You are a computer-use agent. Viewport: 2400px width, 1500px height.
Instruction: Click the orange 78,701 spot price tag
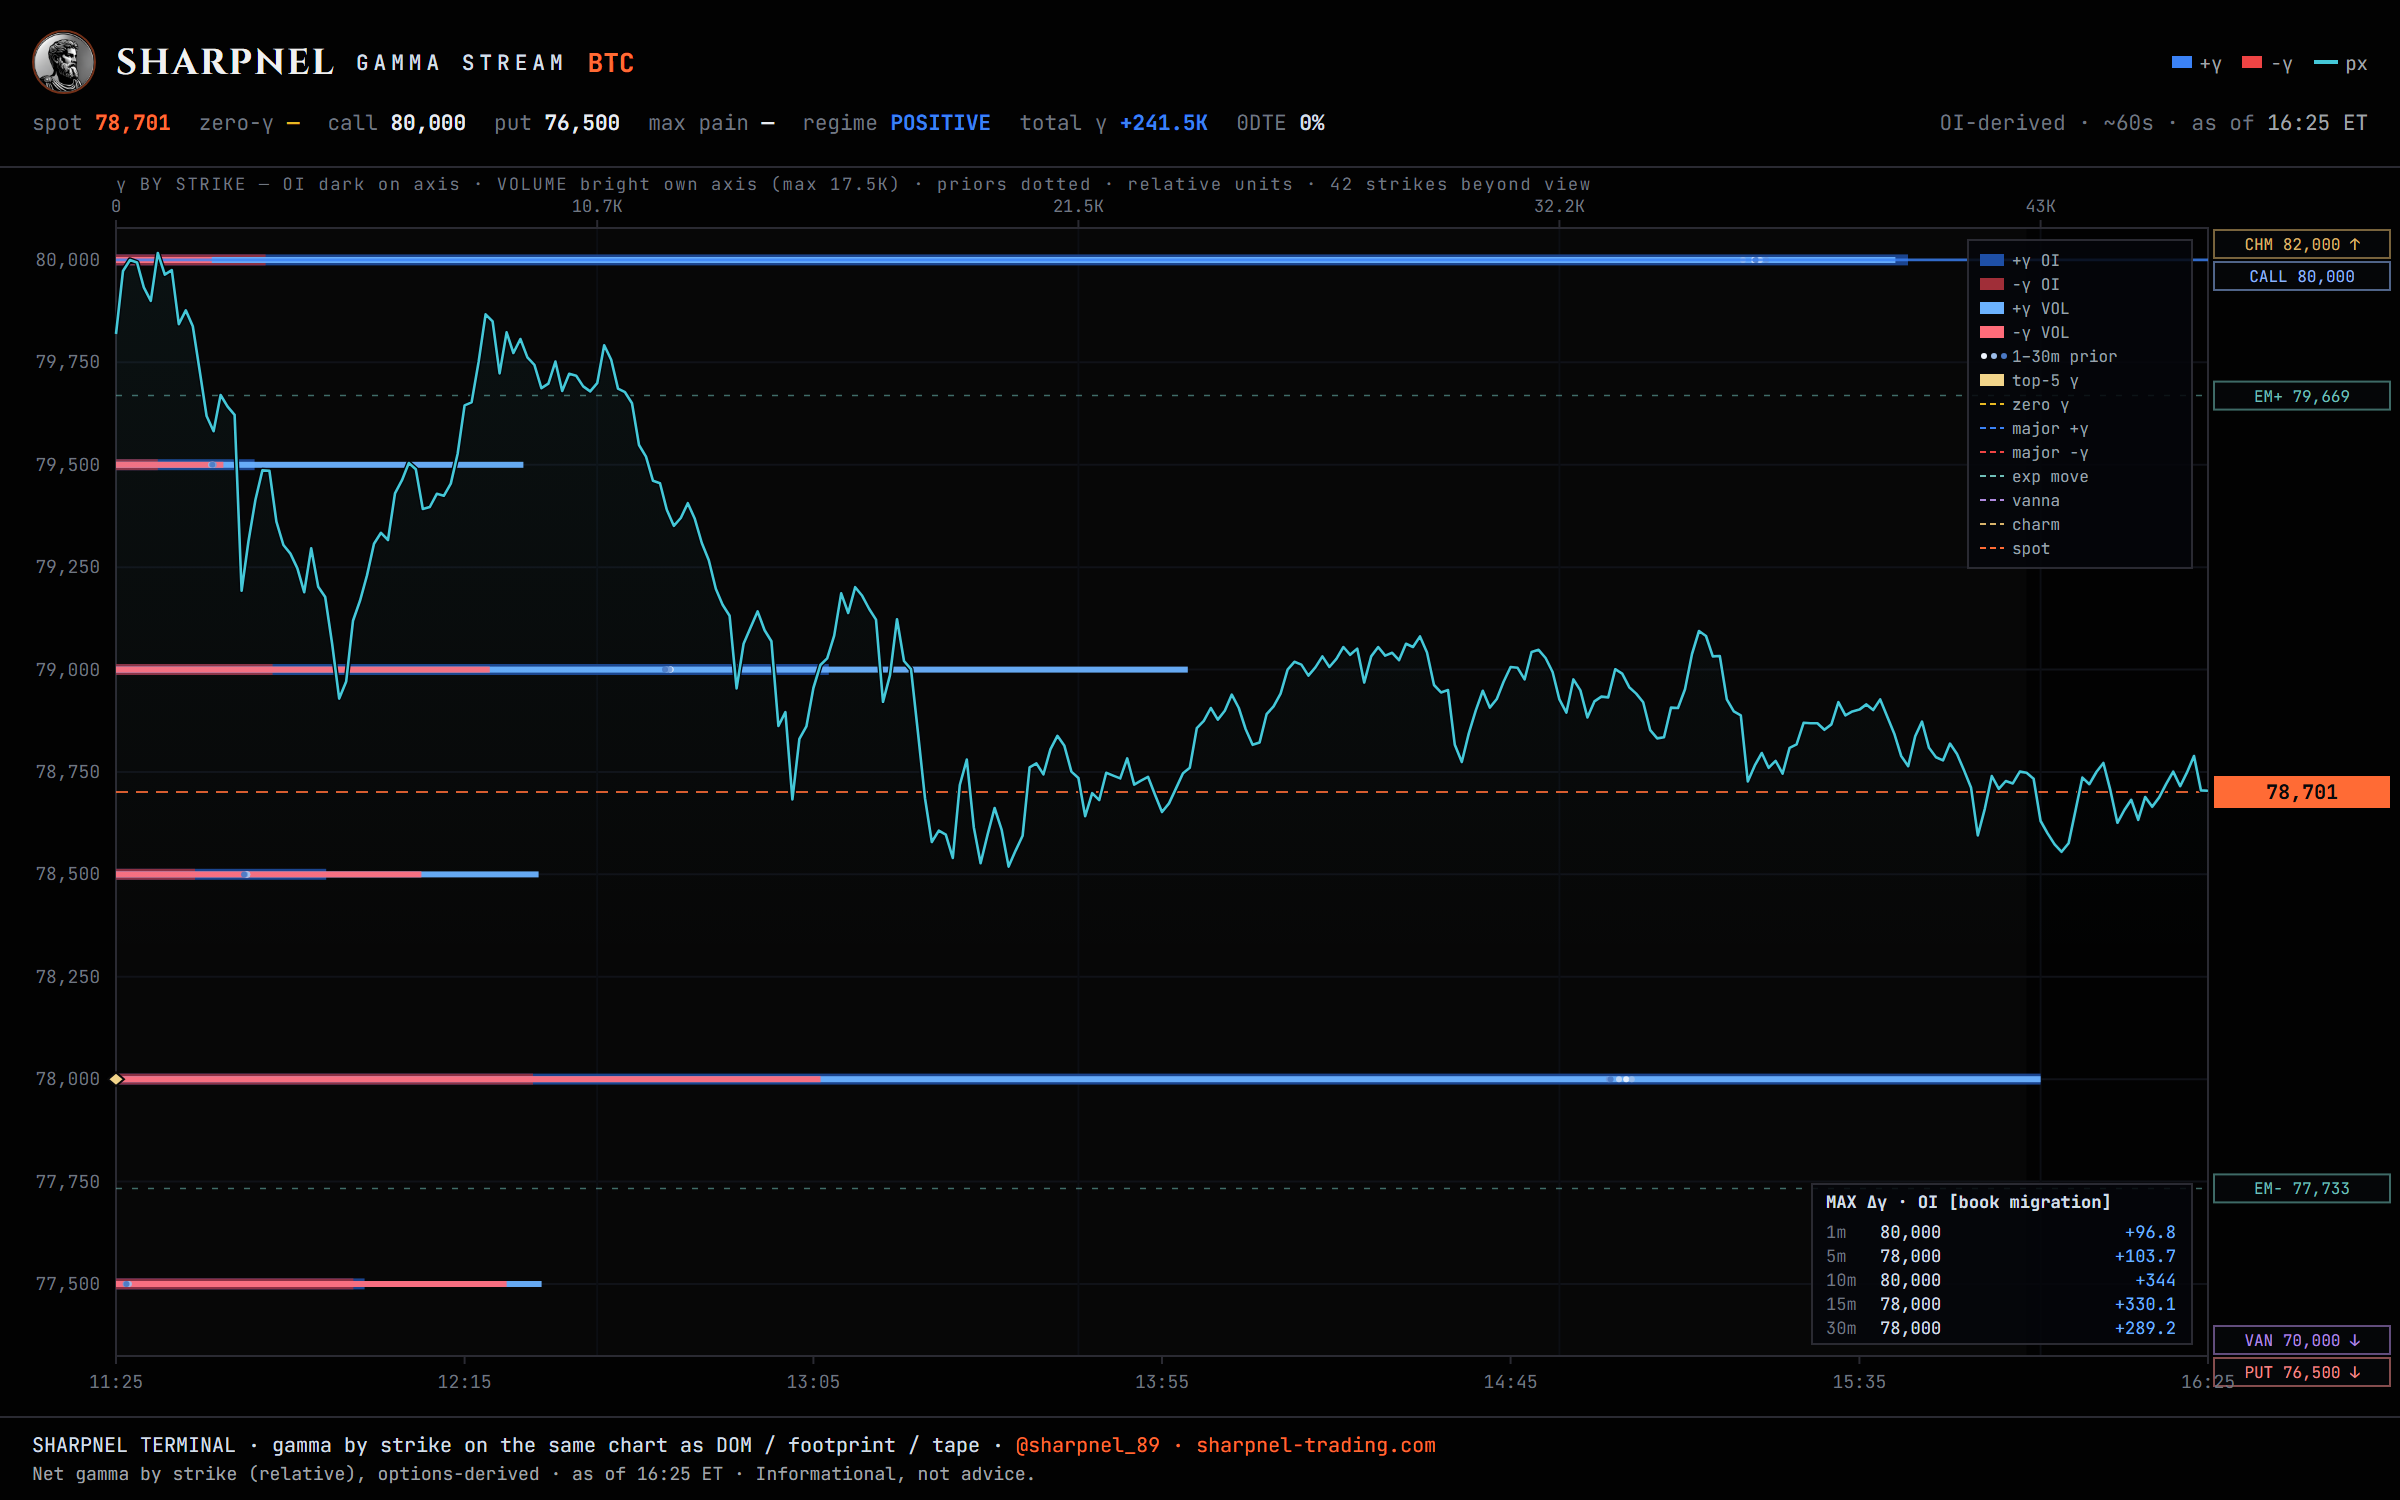click(2302, 792)
